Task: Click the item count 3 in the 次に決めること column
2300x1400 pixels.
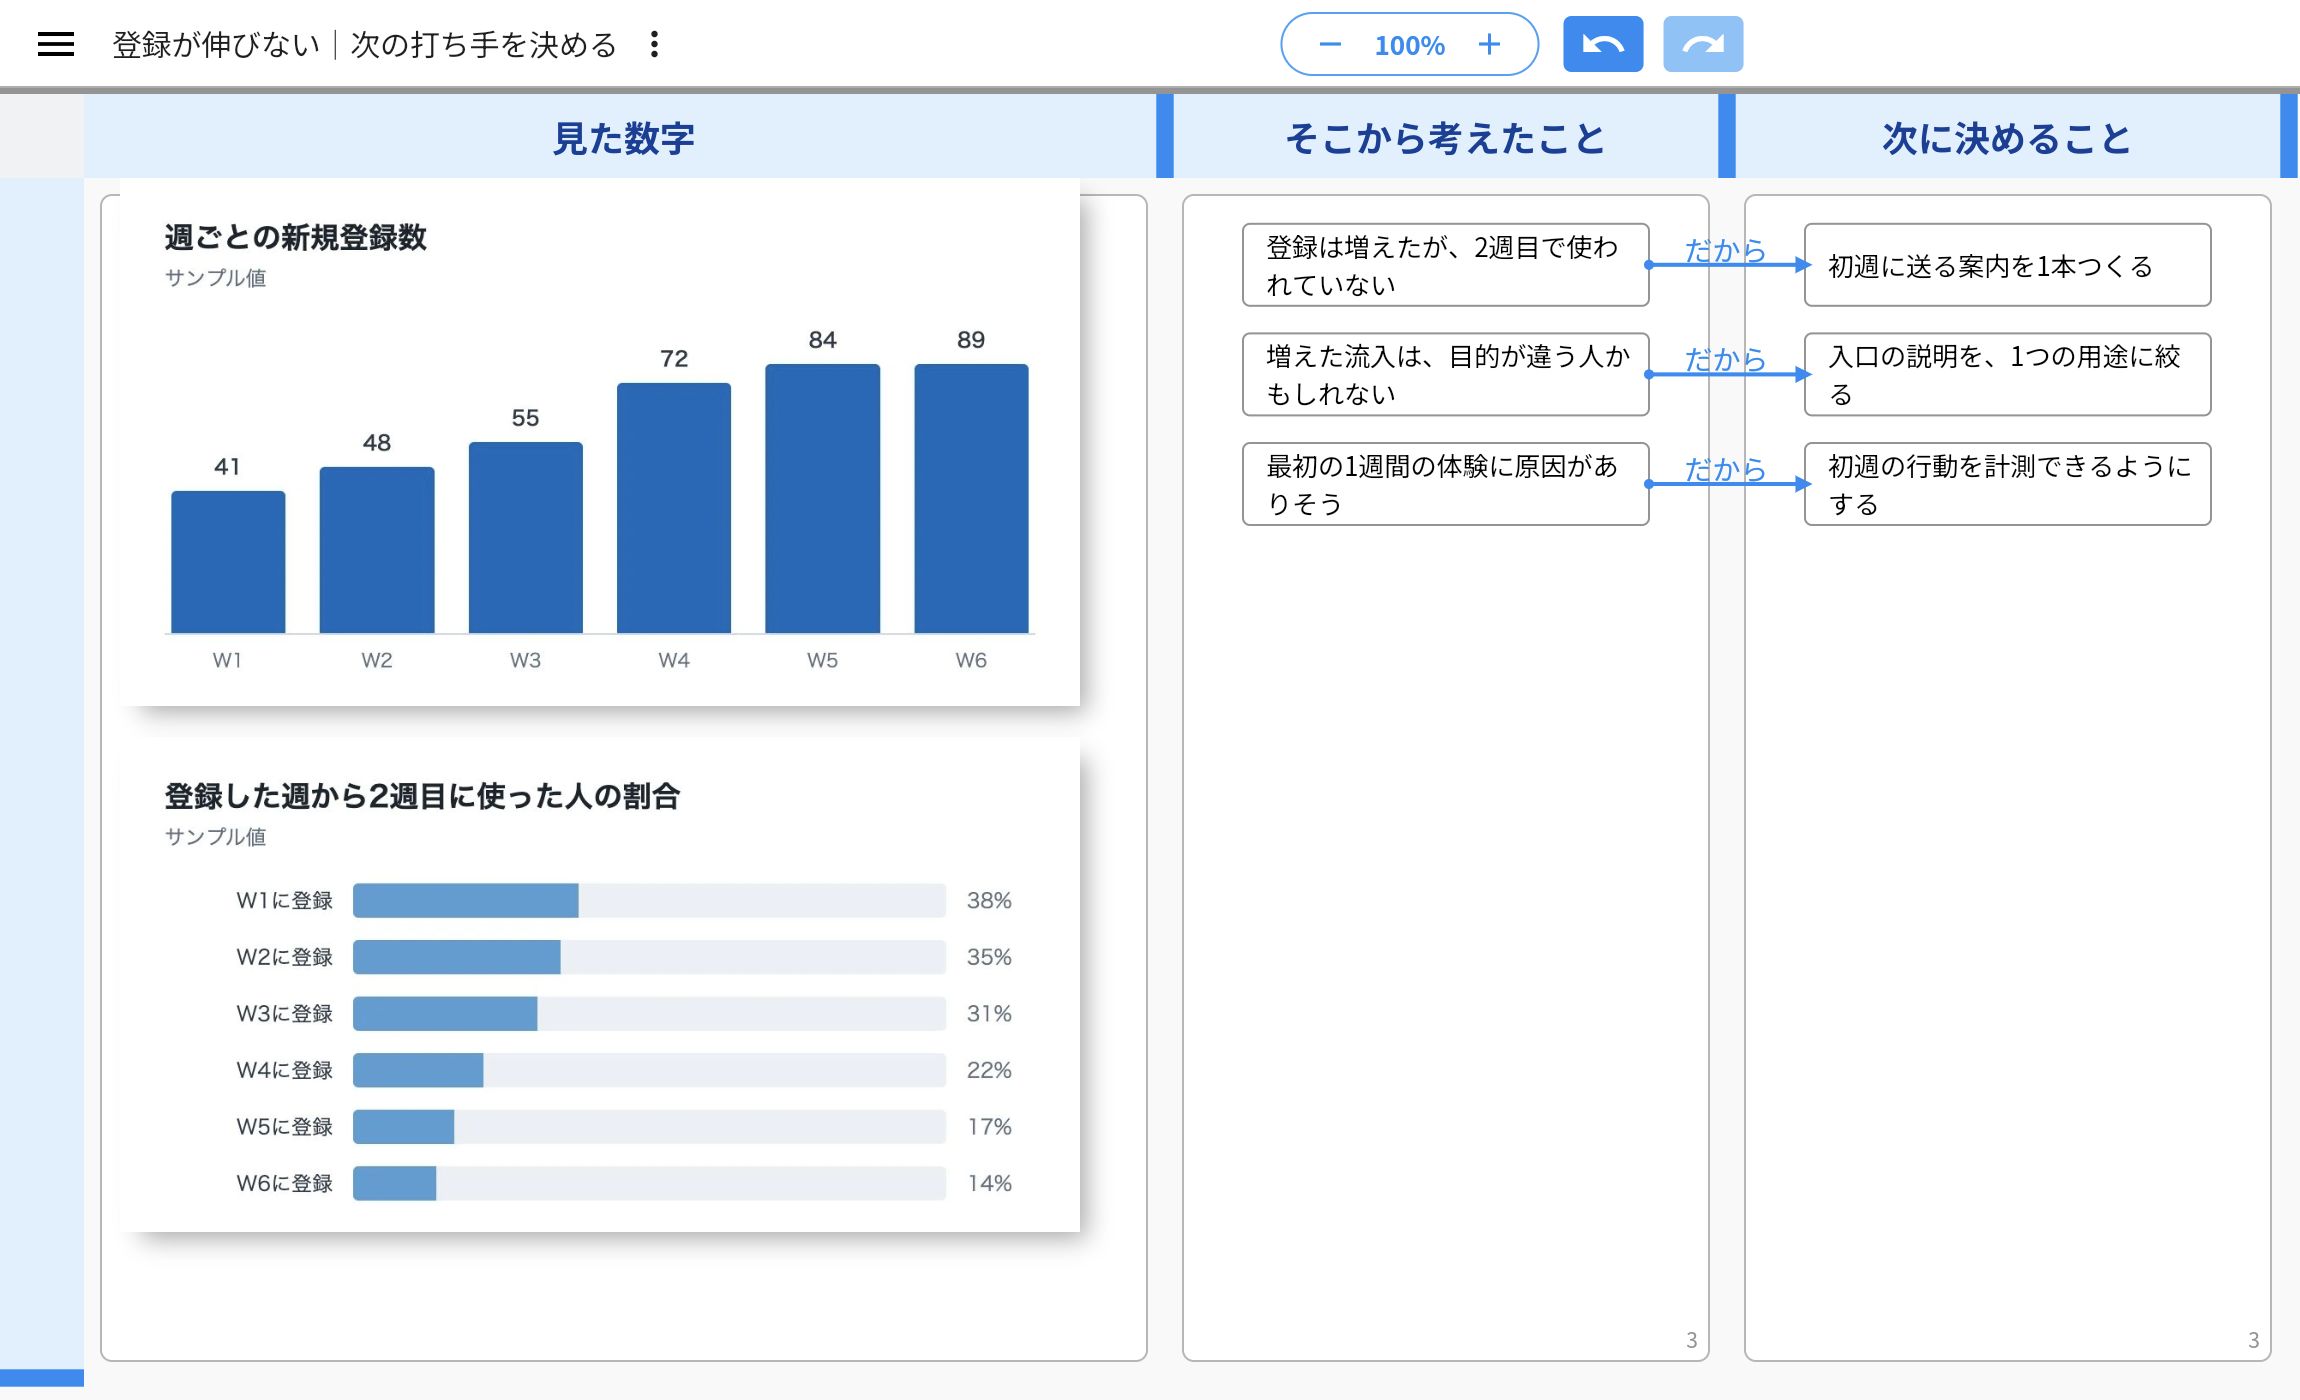Action: pos(2253,1340)
